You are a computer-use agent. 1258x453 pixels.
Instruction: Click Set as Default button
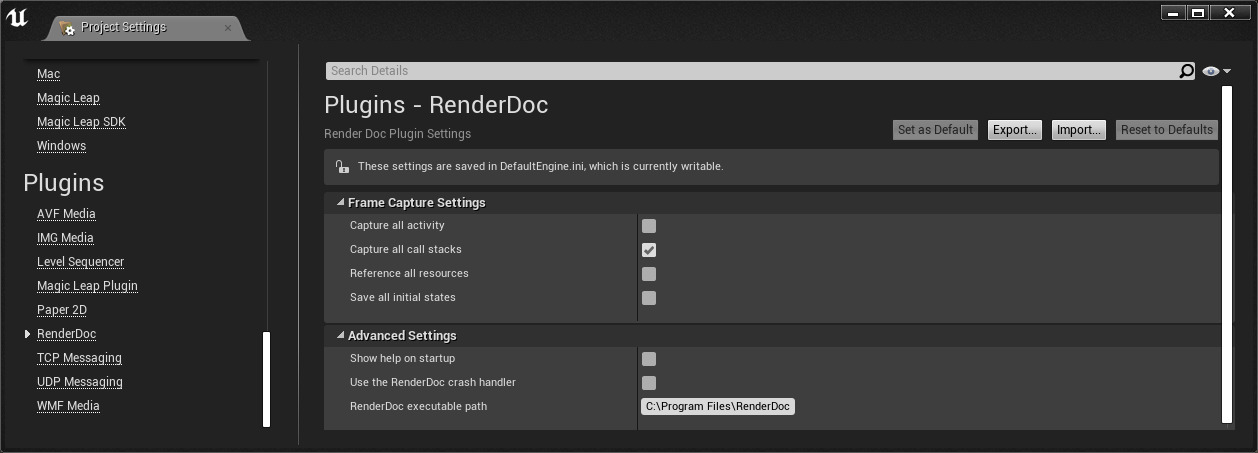point(935,130)
